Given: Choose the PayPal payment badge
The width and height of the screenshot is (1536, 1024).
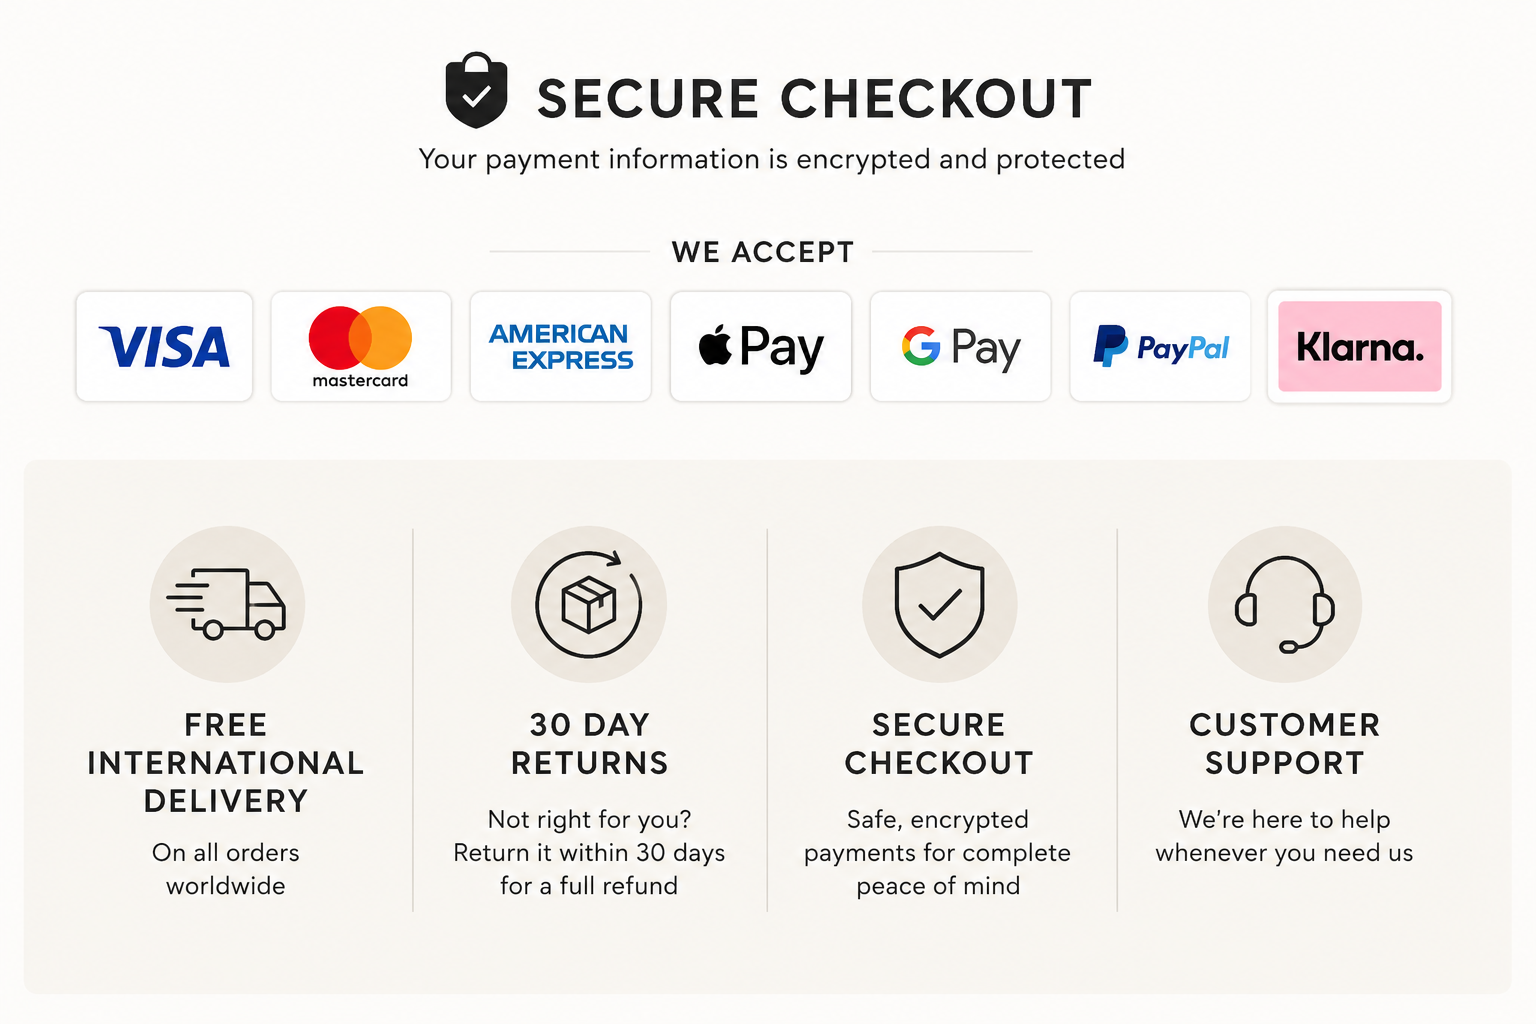Looking at the screenshot, I should 1160,346.
